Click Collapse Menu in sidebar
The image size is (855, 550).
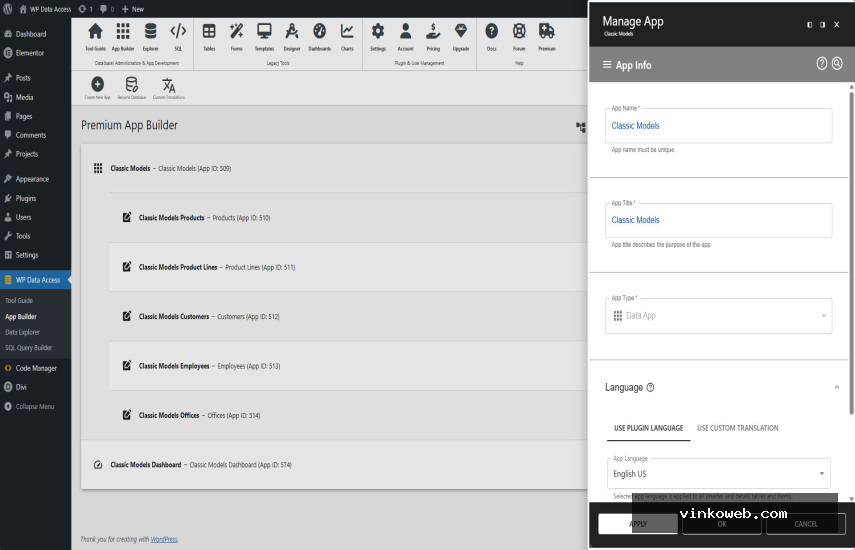click(35, 406)
